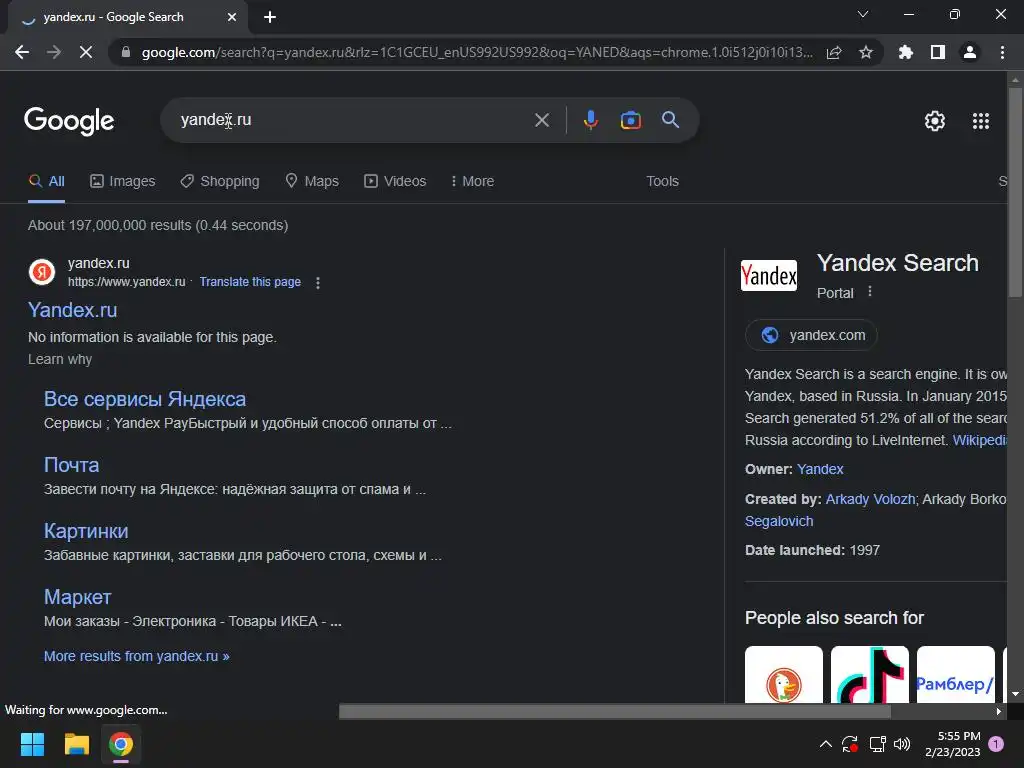Switch to the Maps tab
The image size is (1024, 768).
click(x=312, y=182)
